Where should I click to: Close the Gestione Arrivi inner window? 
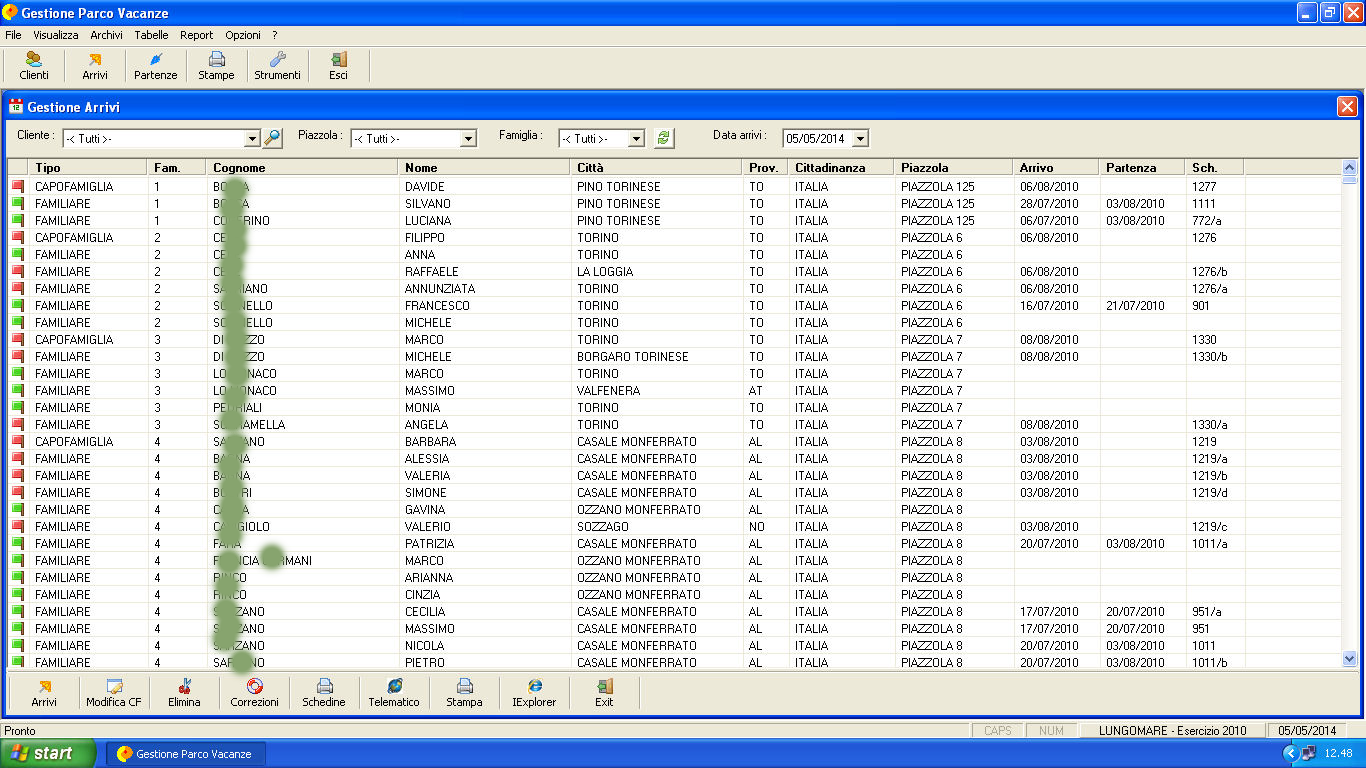[x=1347, y=106]
